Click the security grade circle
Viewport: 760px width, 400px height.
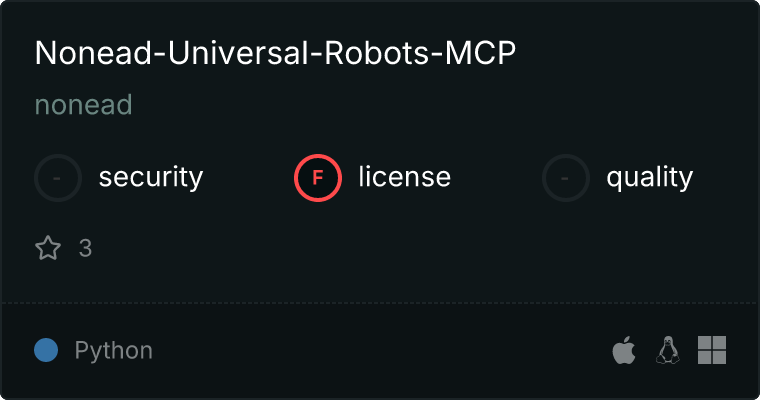[58, 178]
